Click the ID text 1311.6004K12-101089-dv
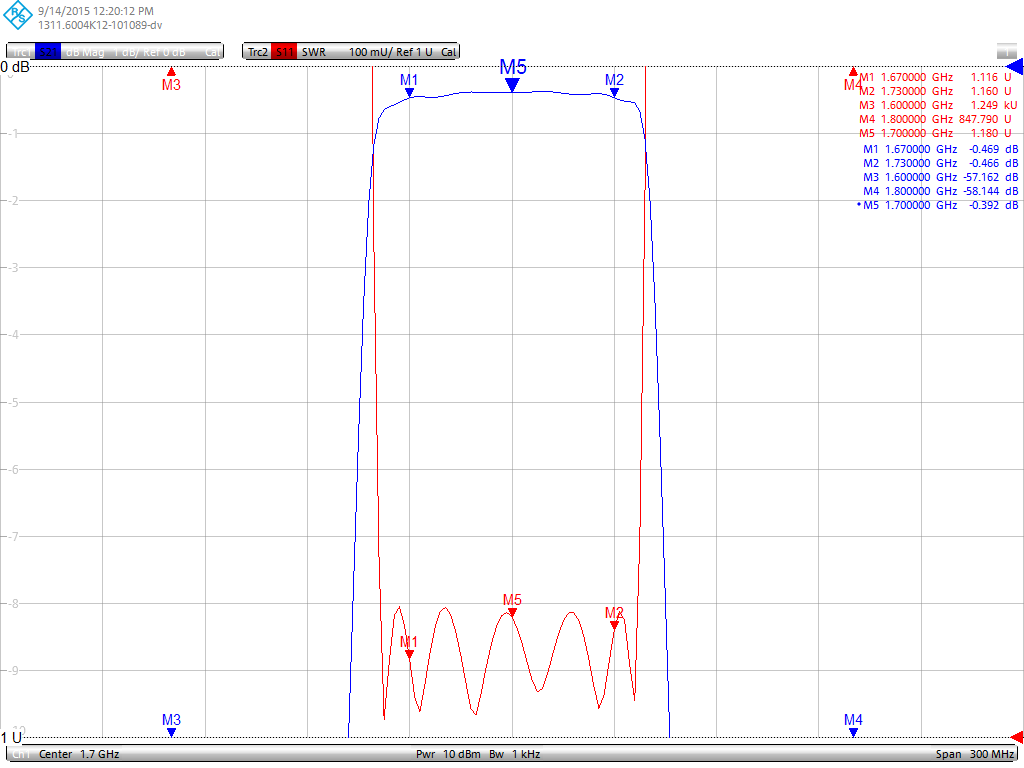1024x768 pixels. 100,25
